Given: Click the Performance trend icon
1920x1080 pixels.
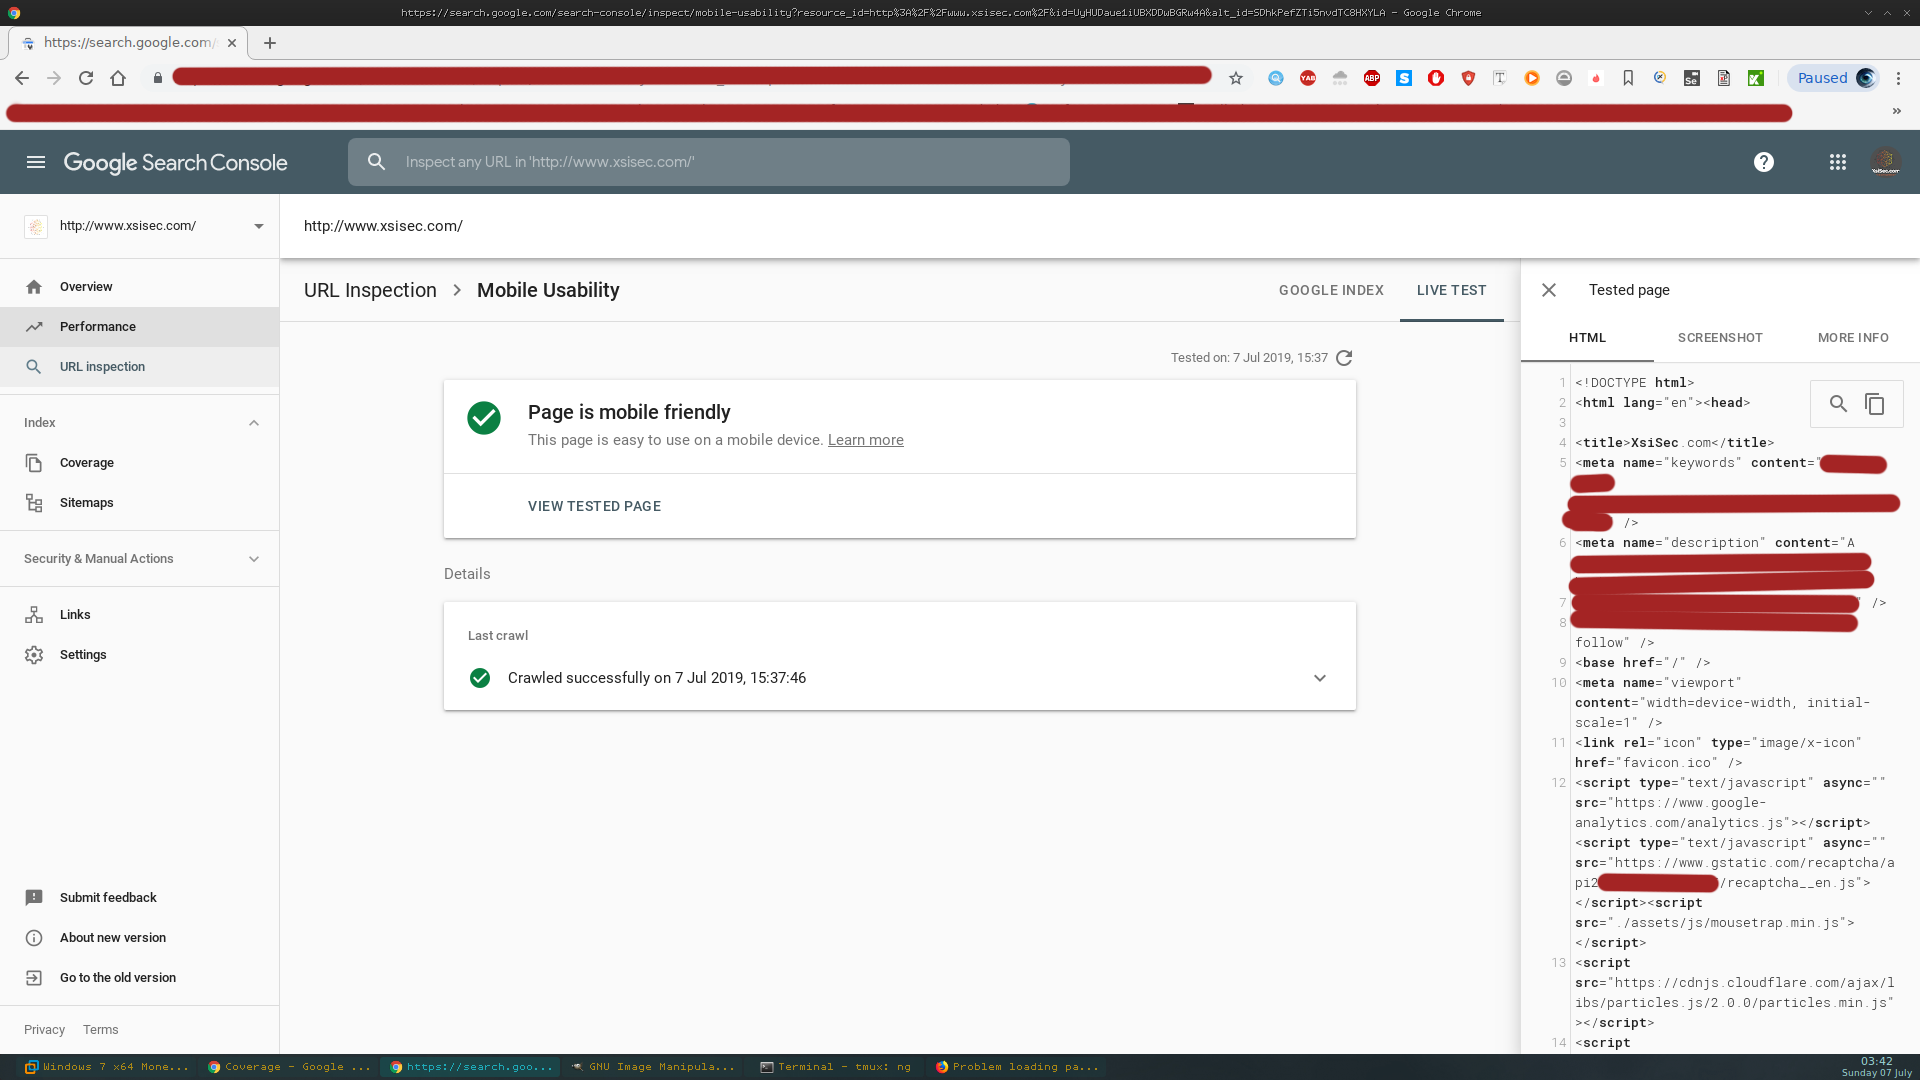Looking at the screenshot, I should (34, 327).
